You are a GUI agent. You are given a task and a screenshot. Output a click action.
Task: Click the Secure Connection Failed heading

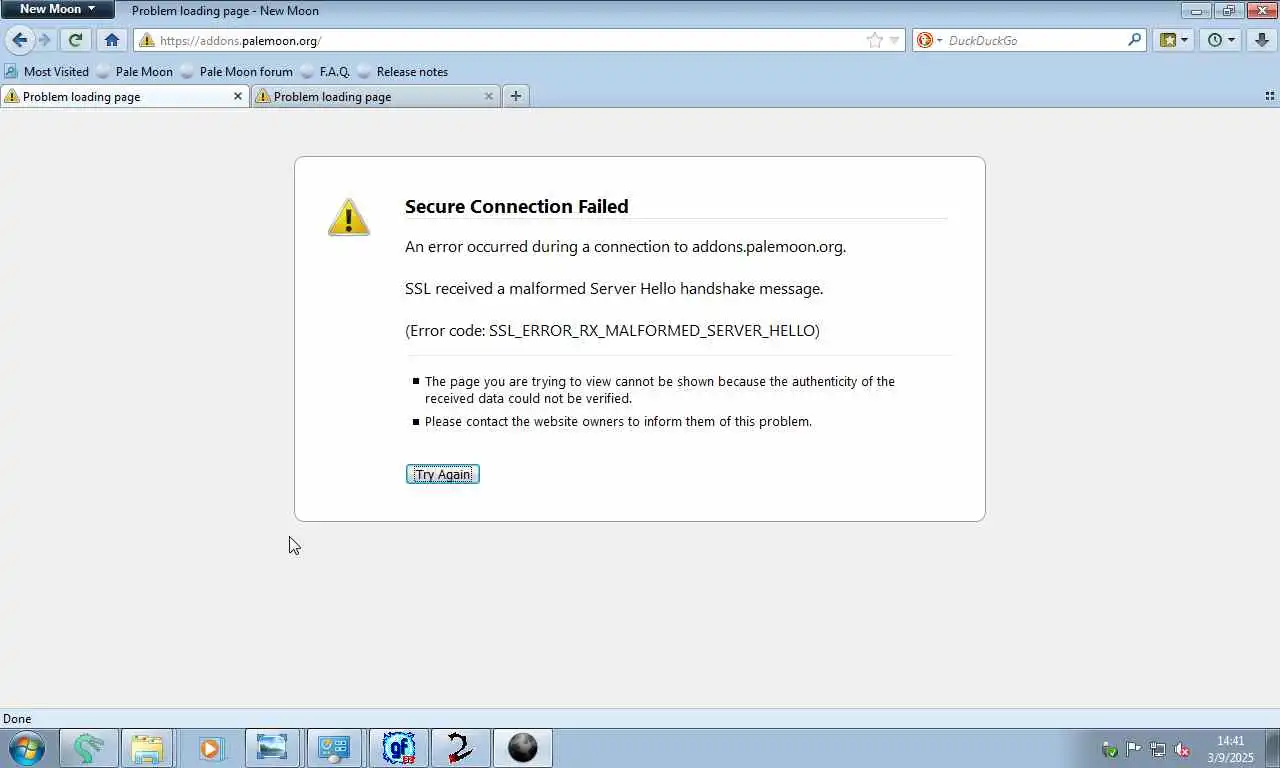pyautogui.click(x=516, y=206)
